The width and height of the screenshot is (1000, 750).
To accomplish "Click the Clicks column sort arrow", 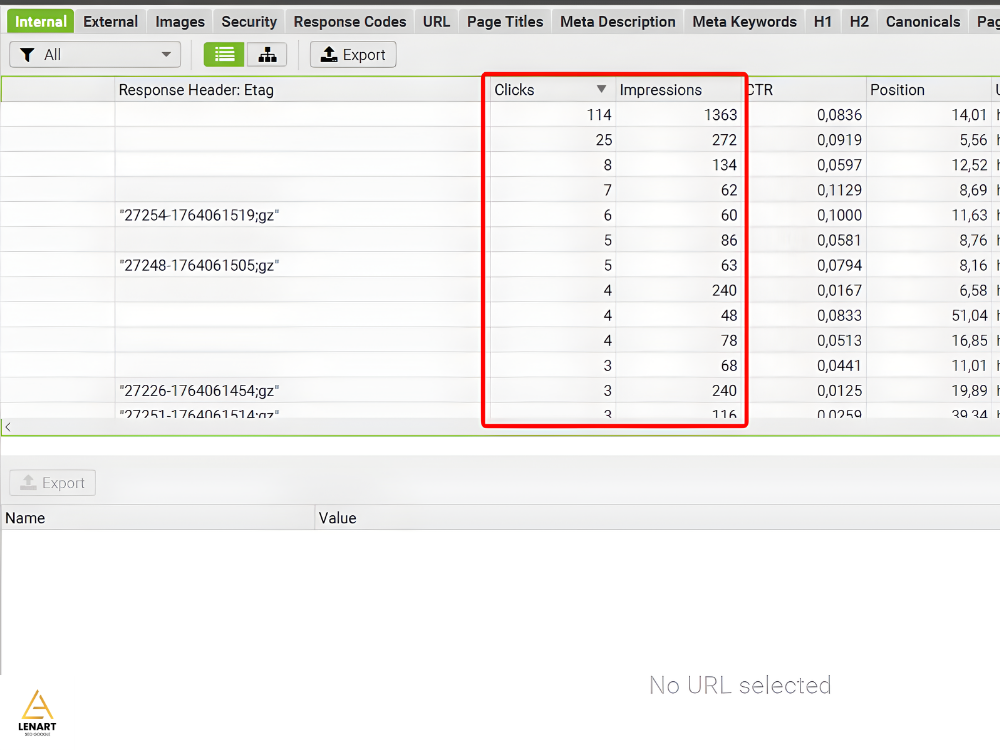I will (601, 89).
